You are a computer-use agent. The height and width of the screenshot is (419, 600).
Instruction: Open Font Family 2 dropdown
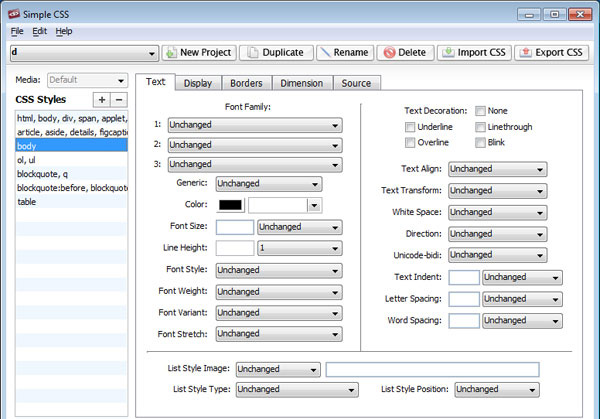point(255,145)
